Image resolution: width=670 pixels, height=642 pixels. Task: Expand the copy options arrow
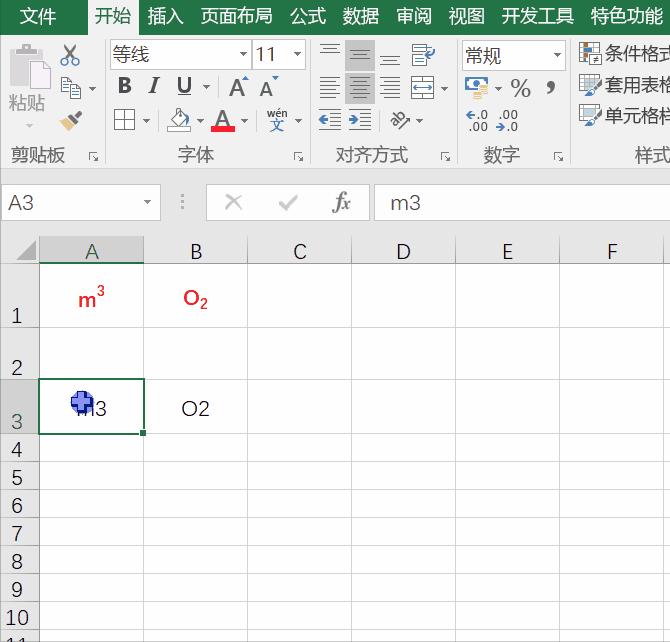(92, 88)
